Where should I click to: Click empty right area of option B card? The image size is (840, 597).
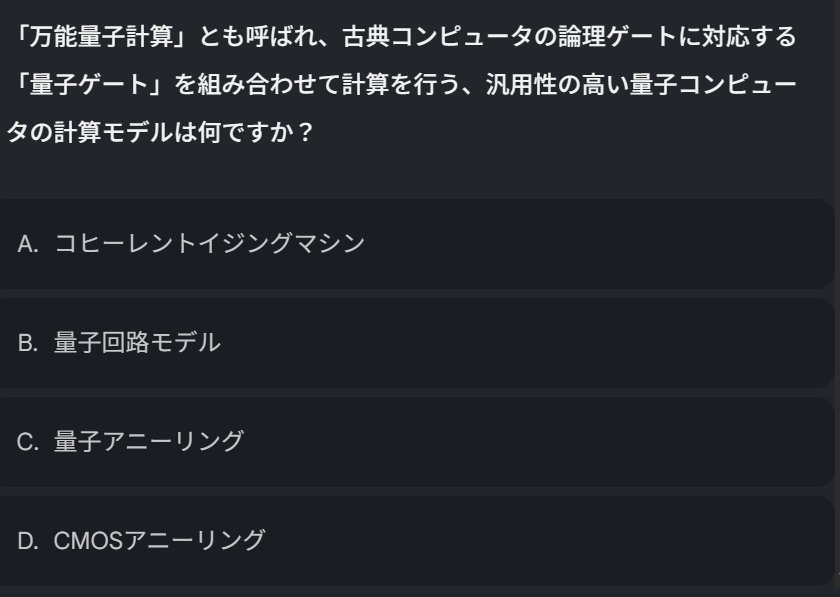(x=600, y=343)
